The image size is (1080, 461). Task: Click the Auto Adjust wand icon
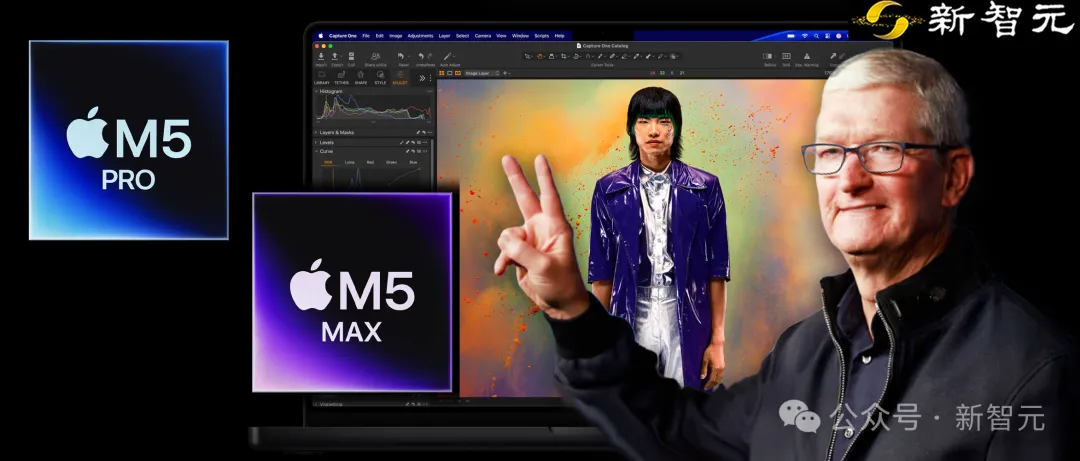coord(450,57)
